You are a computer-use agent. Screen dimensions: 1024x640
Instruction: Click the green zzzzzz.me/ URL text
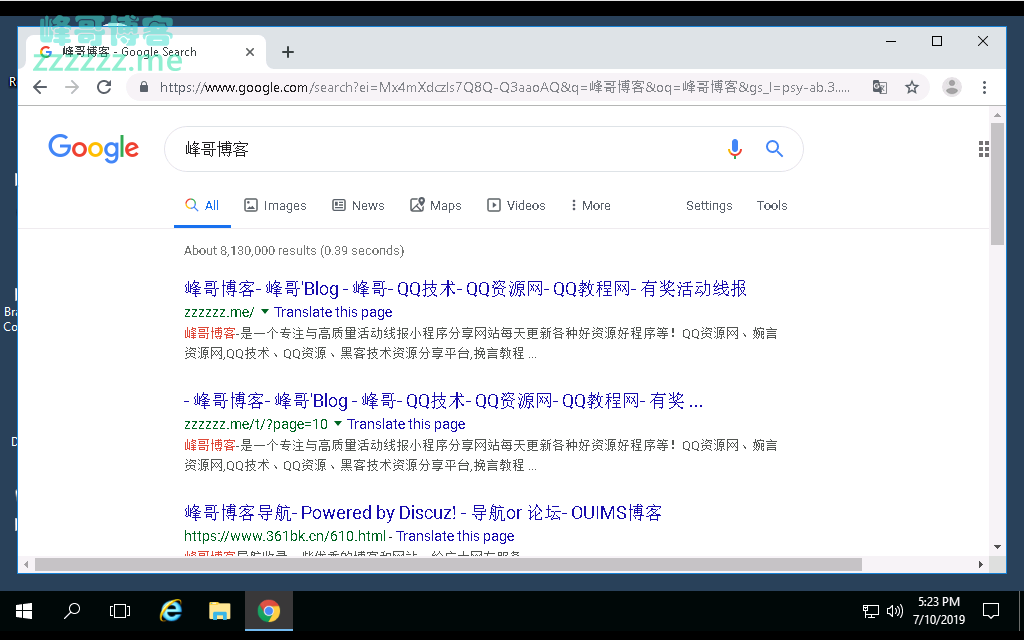click(219, 312)
